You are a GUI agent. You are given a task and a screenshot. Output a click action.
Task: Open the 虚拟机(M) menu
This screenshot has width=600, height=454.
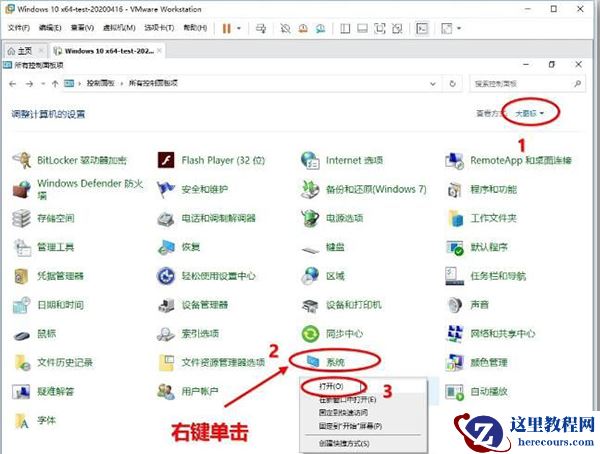tap(119, 28)
